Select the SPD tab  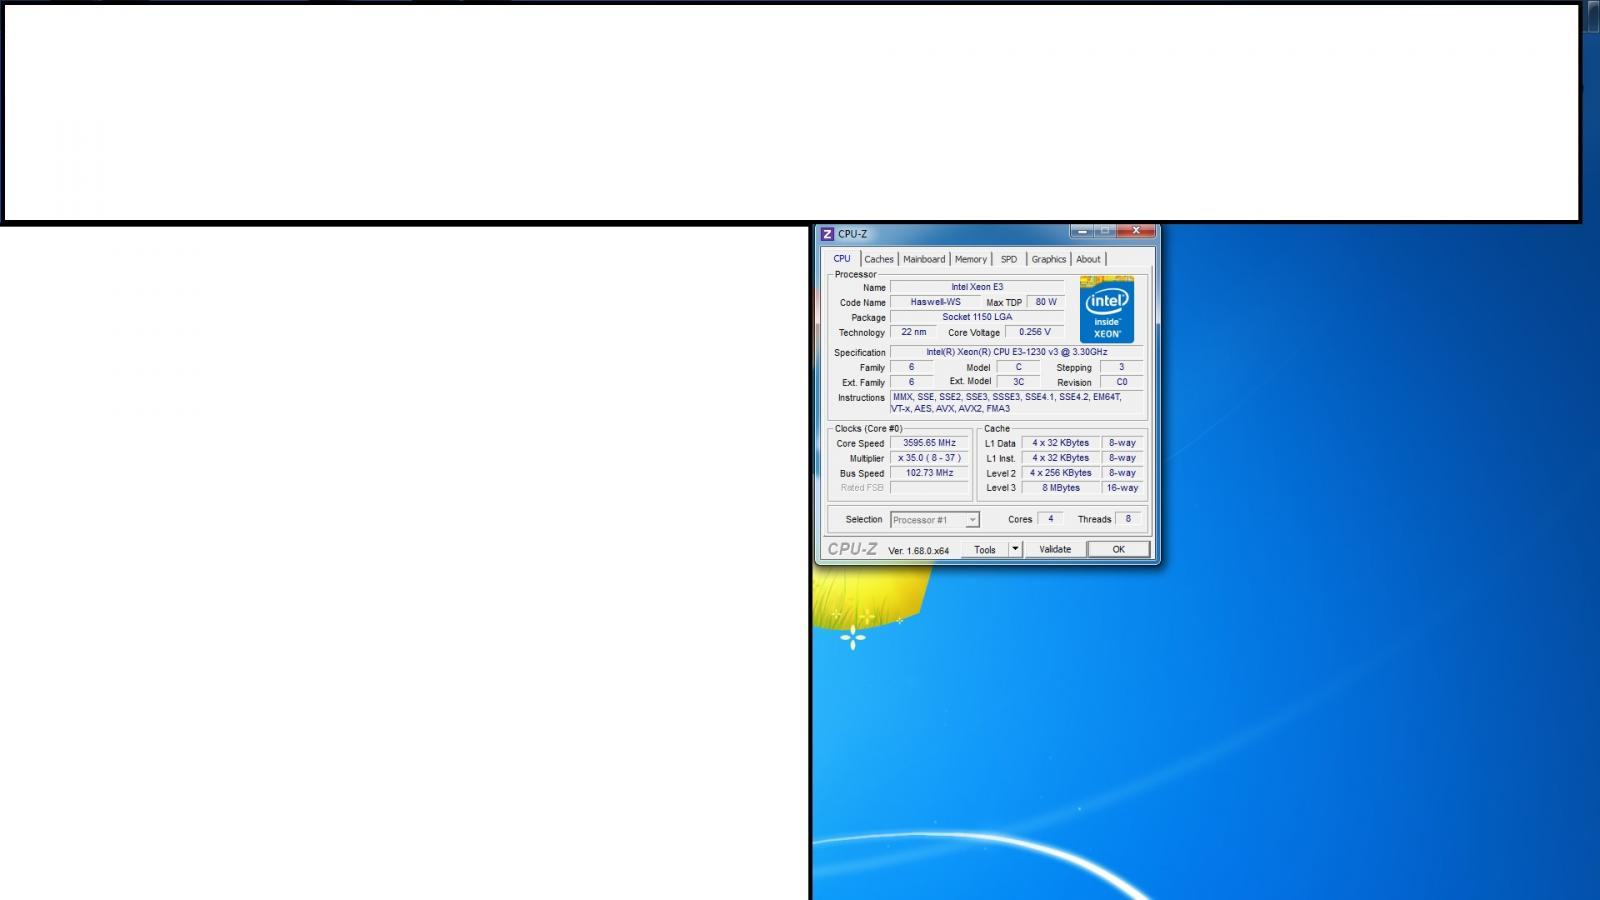point(1009,259)
